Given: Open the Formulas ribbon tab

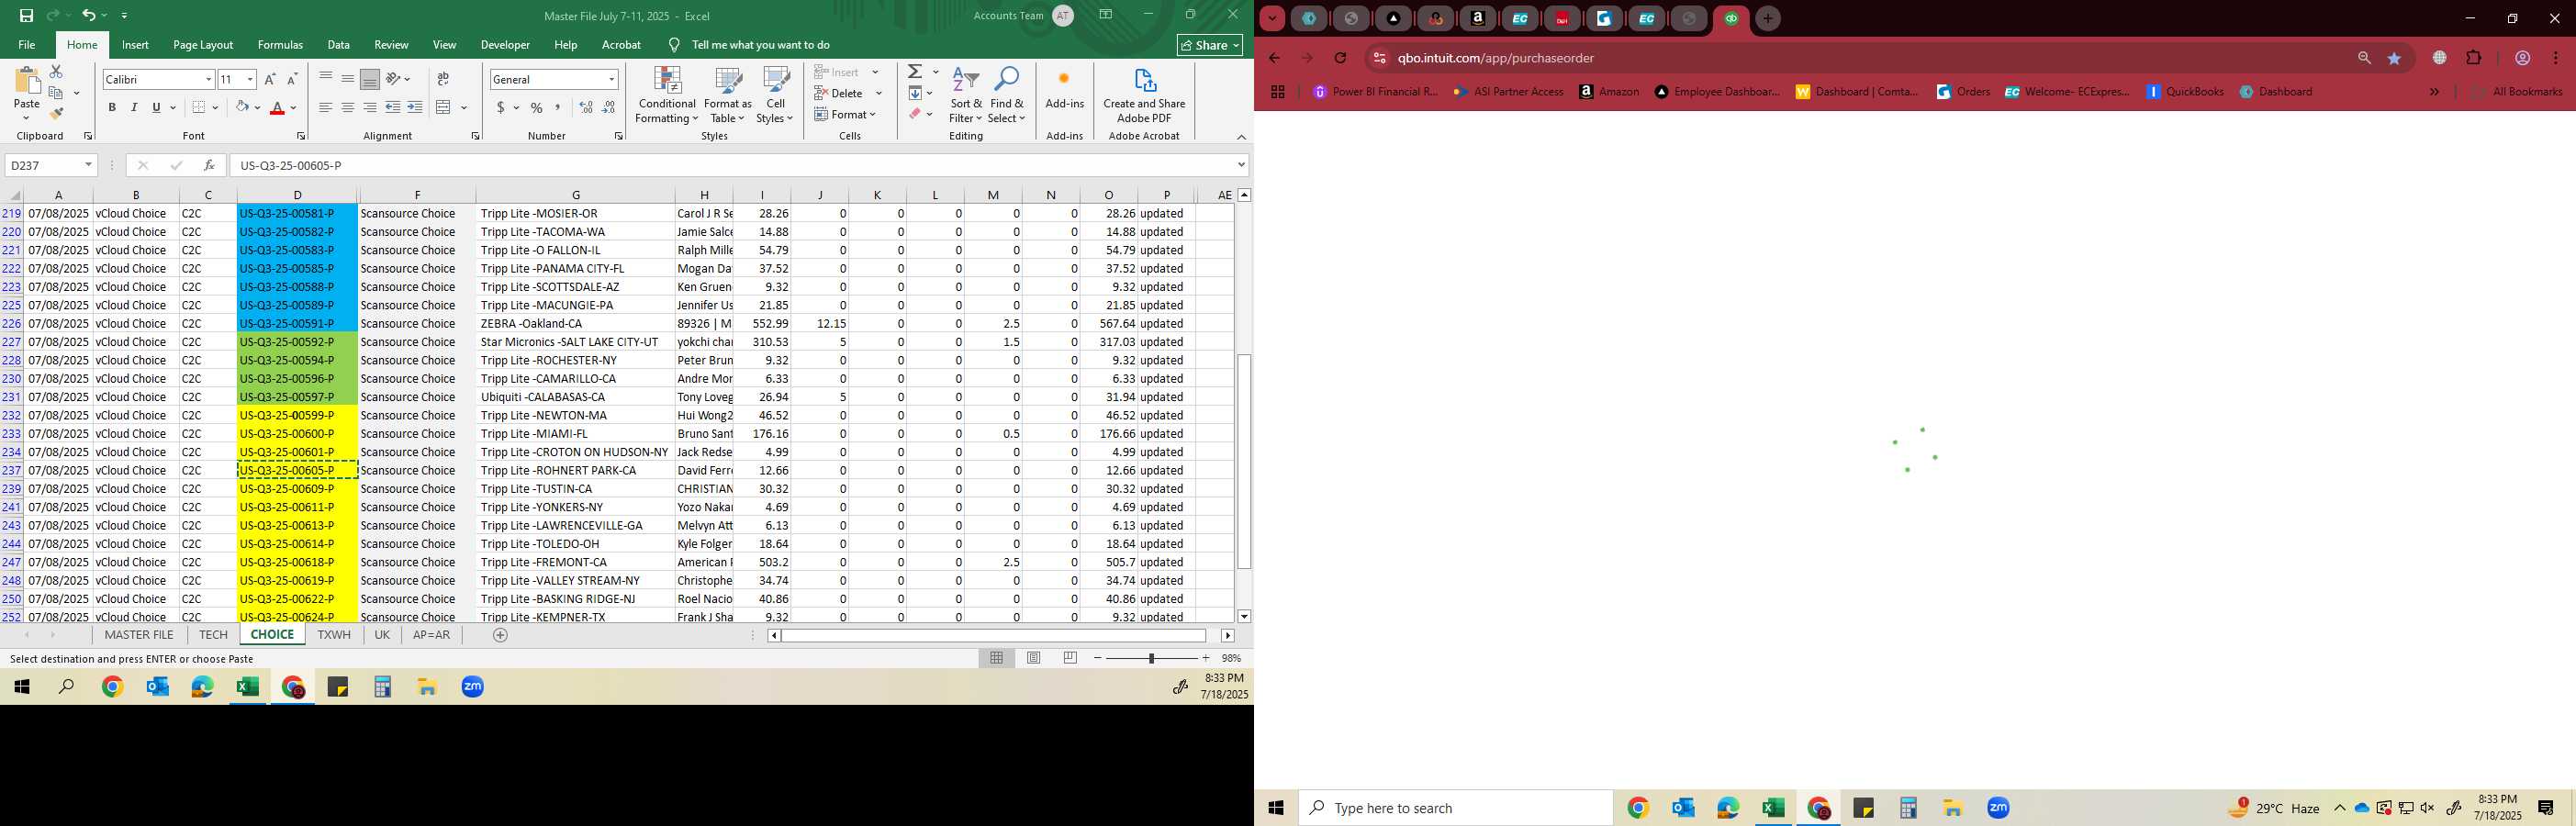Looking at the screenshot, I should point(280,45).
